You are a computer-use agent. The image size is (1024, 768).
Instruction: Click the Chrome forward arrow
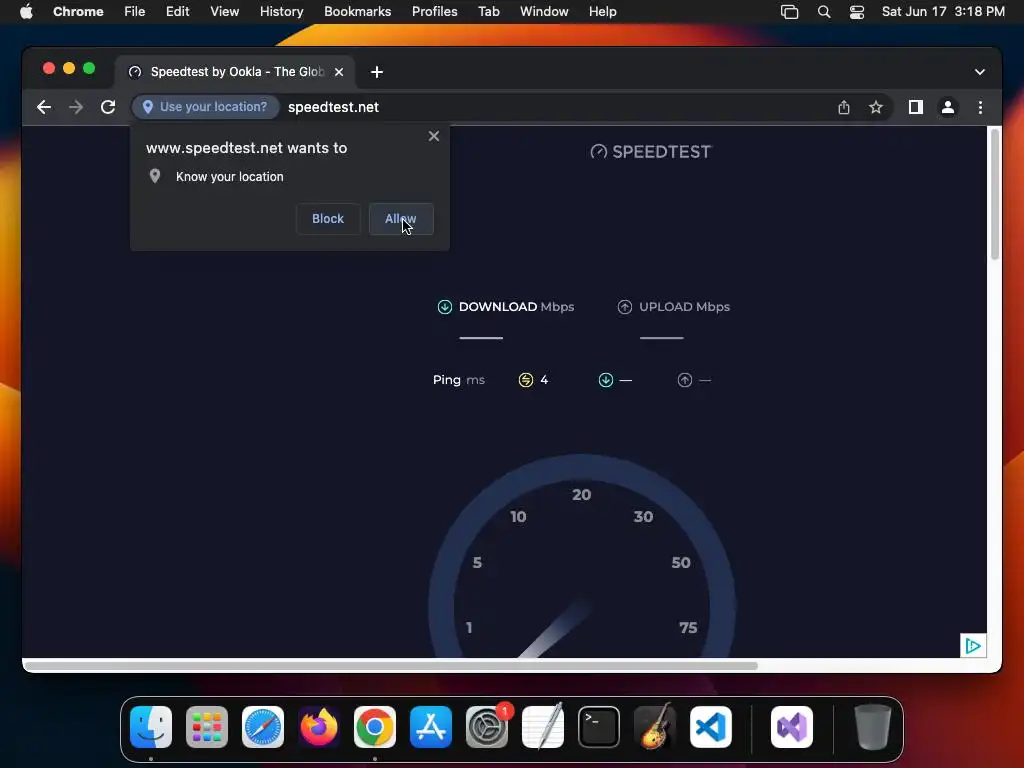click(x=76, y=107)
